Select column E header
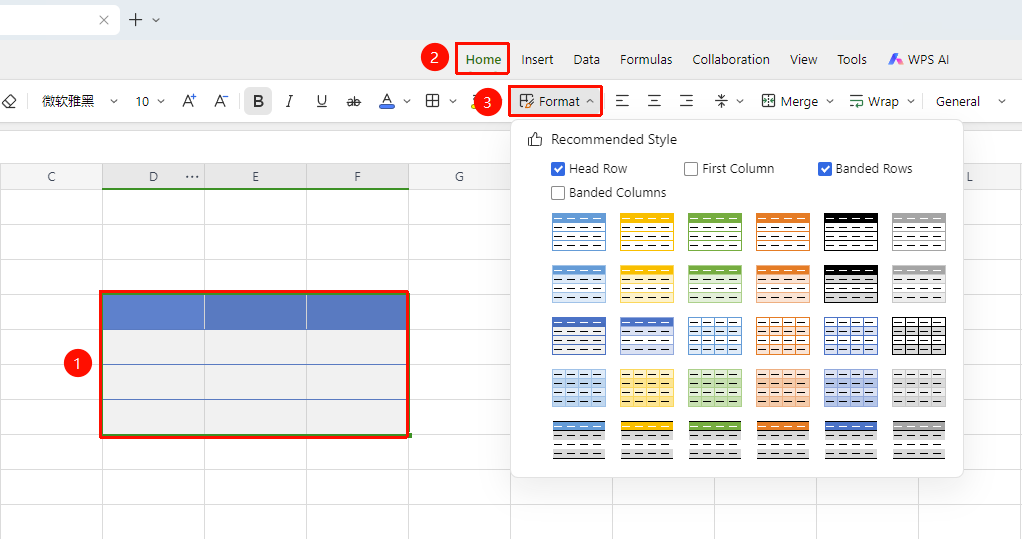This screenshot has height=539, width=1022. (256, 177)
